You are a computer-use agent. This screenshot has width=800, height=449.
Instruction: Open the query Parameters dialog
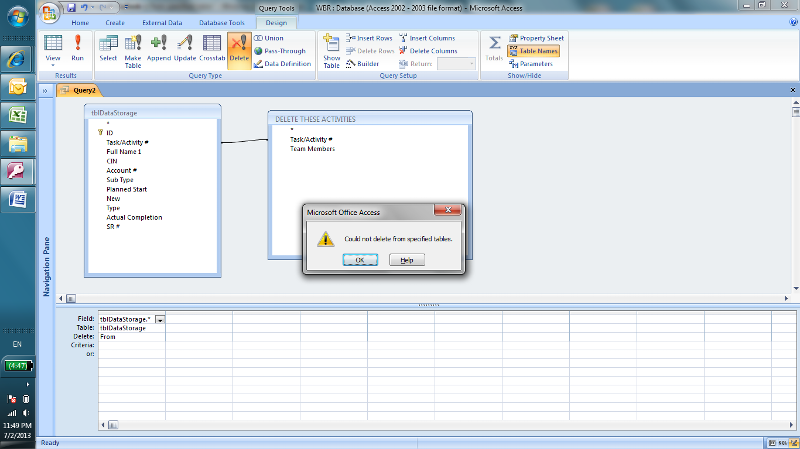click(531, 64)
